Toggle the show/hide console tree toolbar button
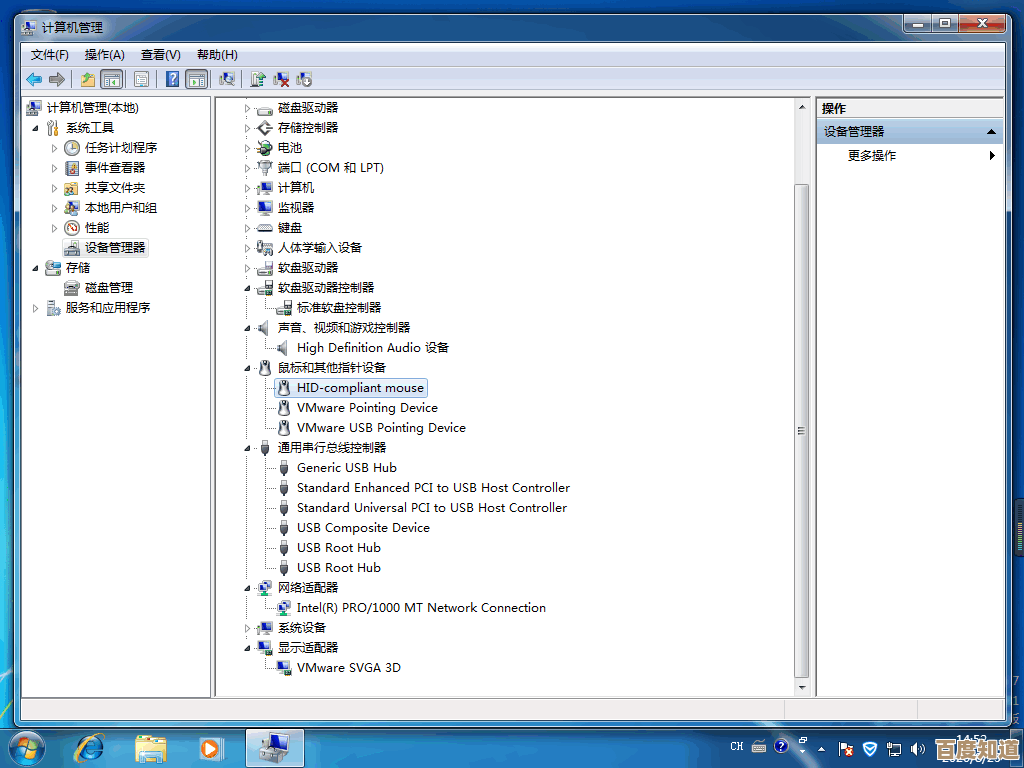Screen dimensions: 1024x768 112,79
